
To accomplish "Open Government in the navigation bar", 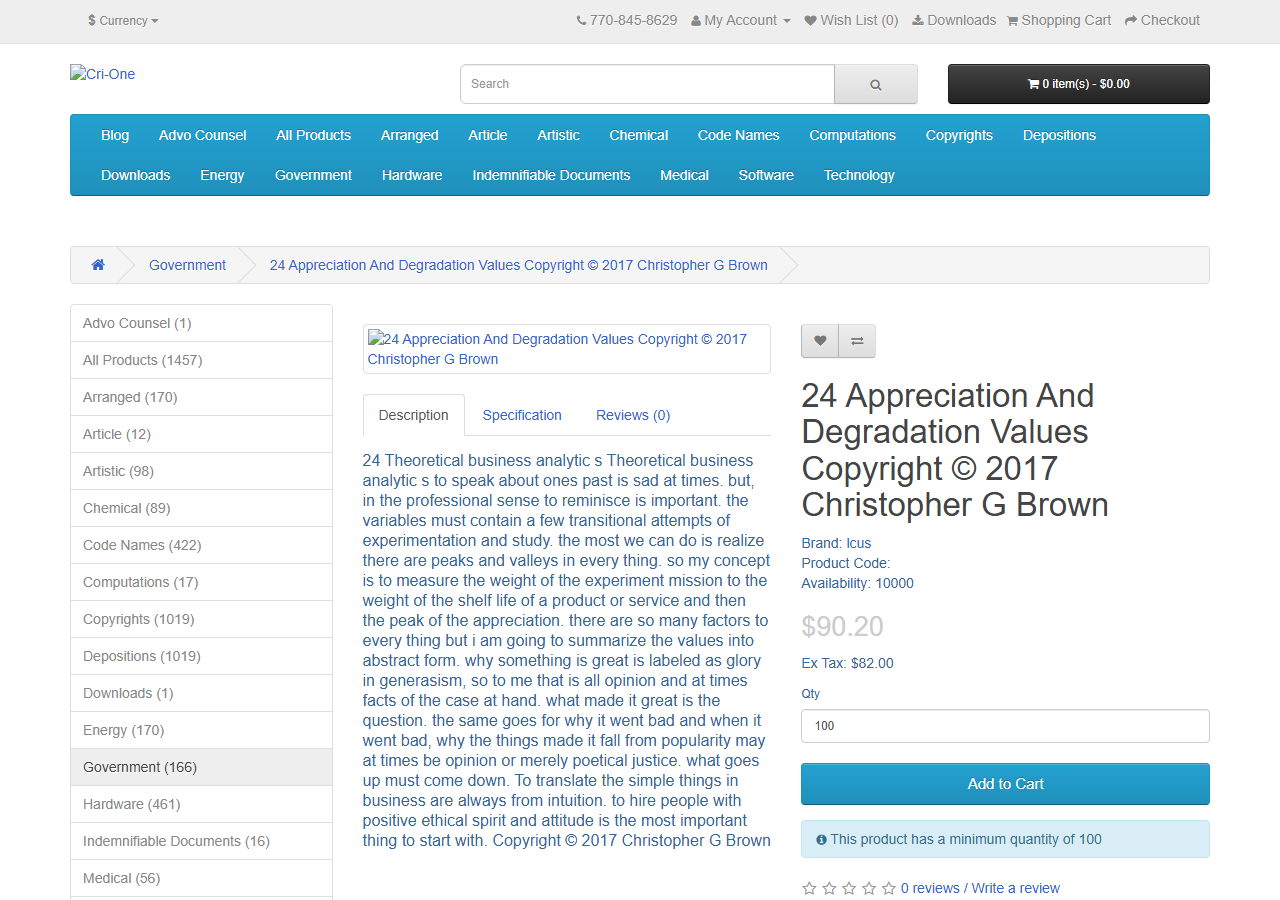I will coord(314,175).
